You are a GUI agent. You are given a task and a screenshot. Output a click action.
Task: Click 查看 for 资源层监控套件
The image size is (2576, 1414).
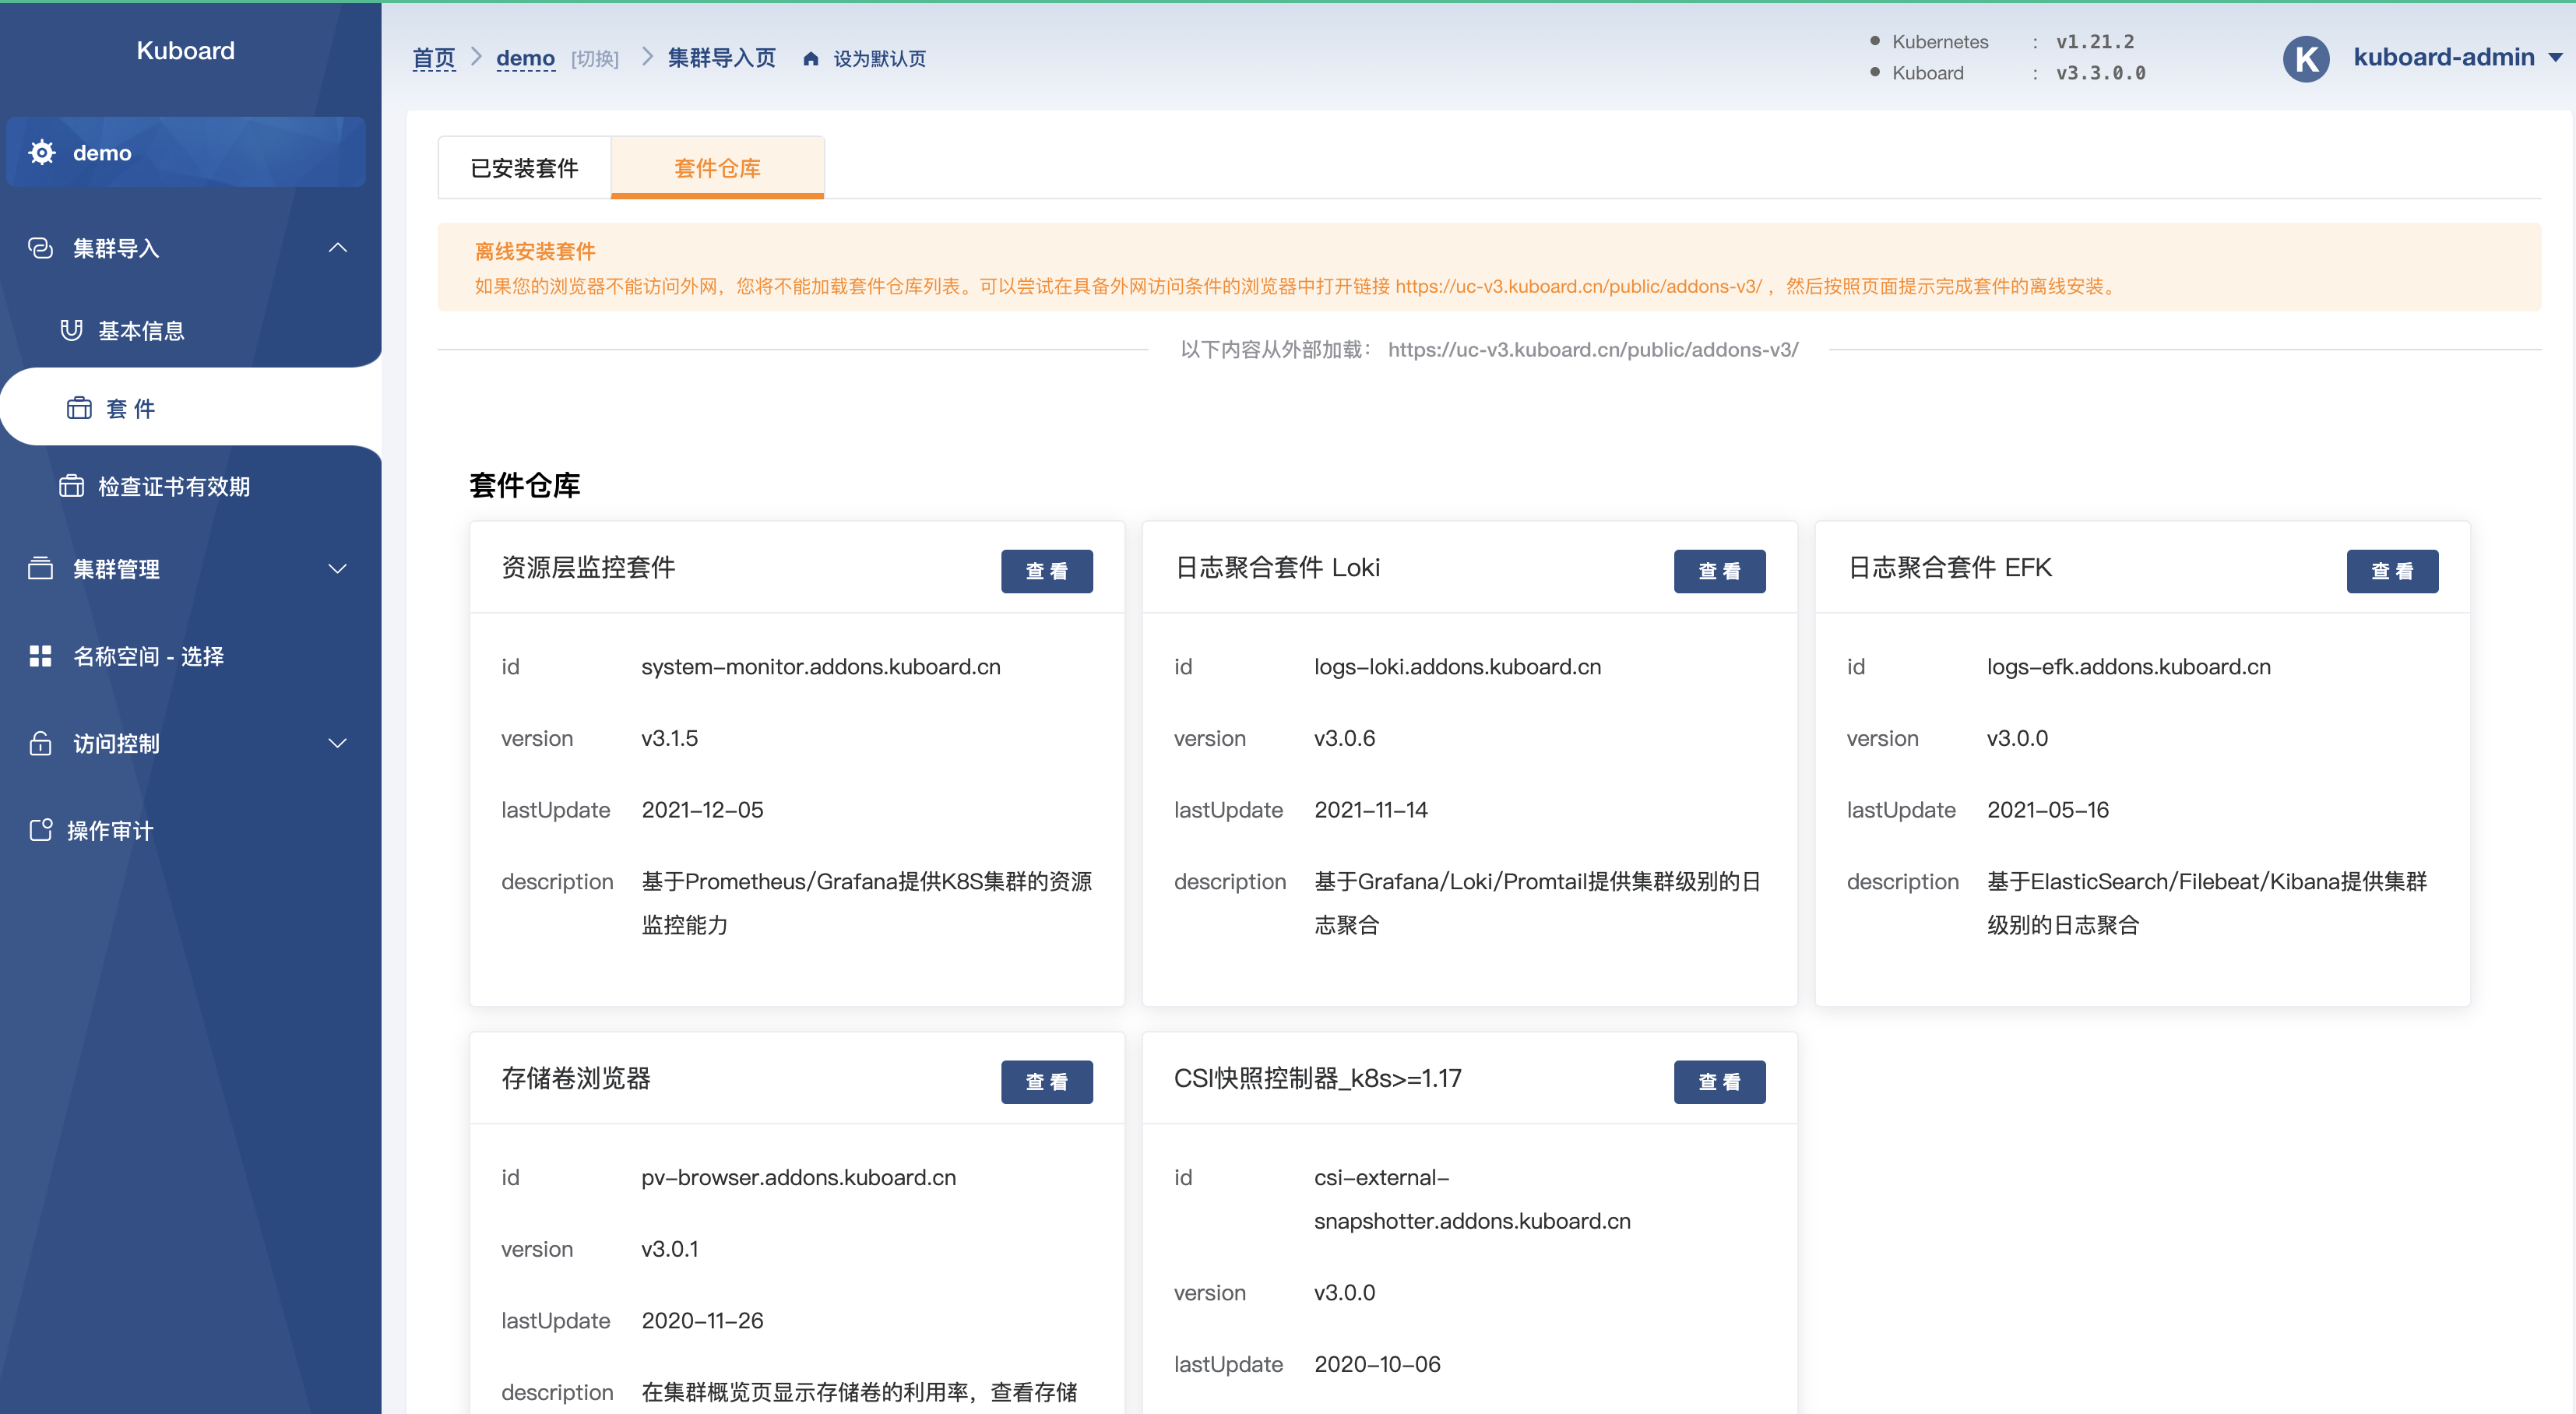point(1046,571)
